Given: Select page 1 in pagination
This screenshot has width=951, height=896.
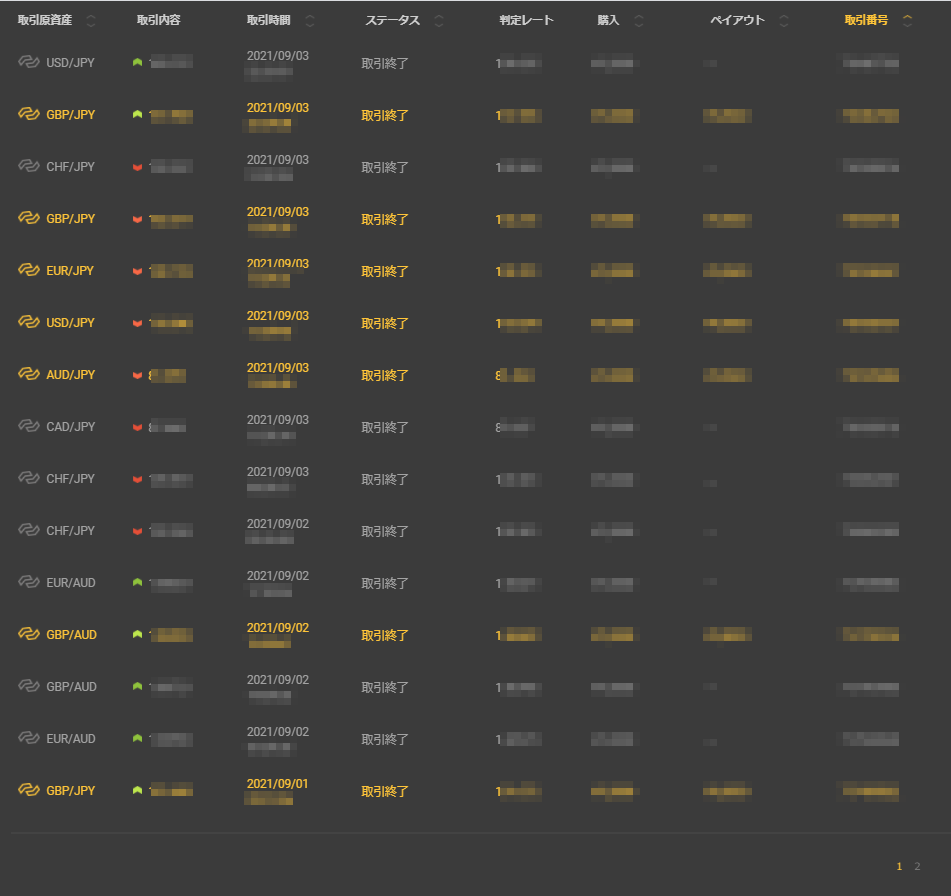Looking at the screenshot, I should pos(899,866).
